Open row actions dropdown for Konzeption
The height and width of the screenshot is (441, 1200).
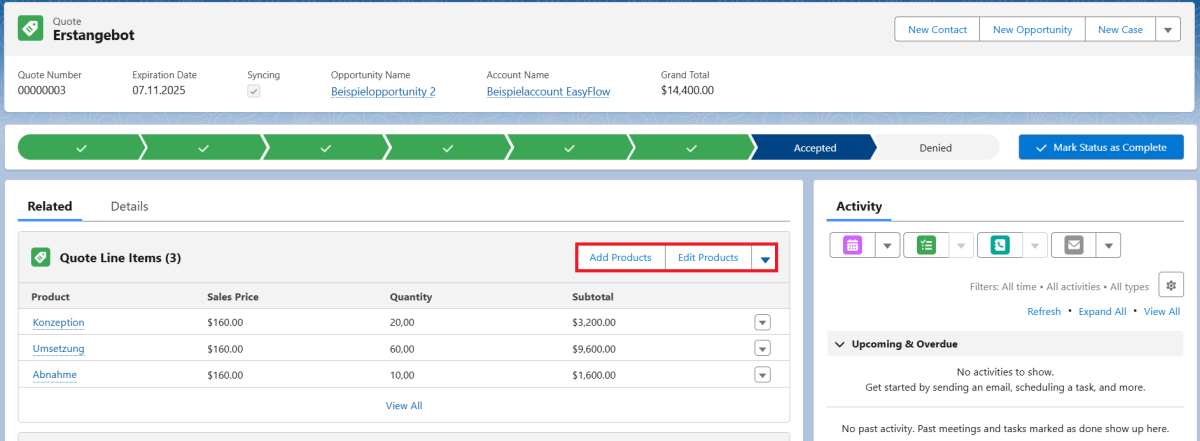(x=762, y=322)
